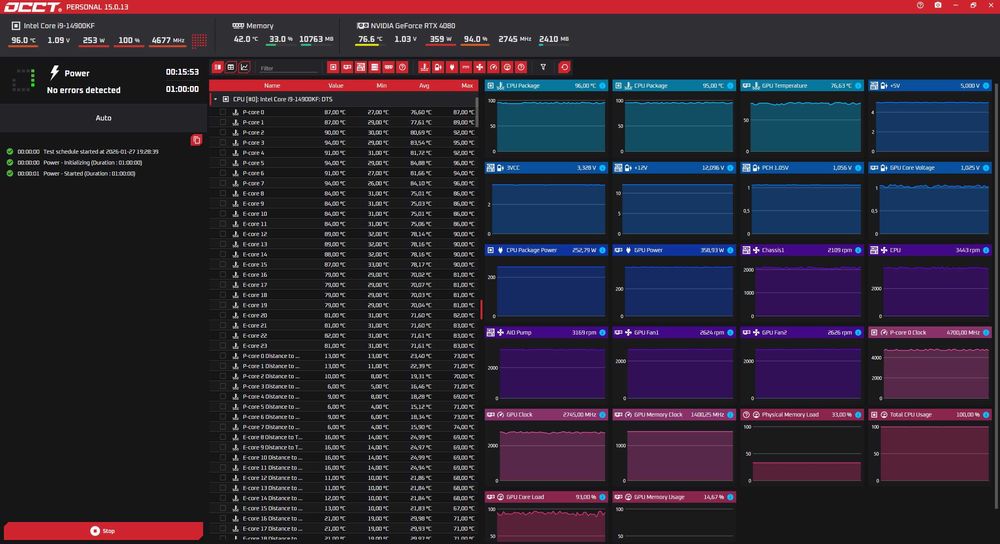
Task: Click the Power test header
Action: [77, 73]
